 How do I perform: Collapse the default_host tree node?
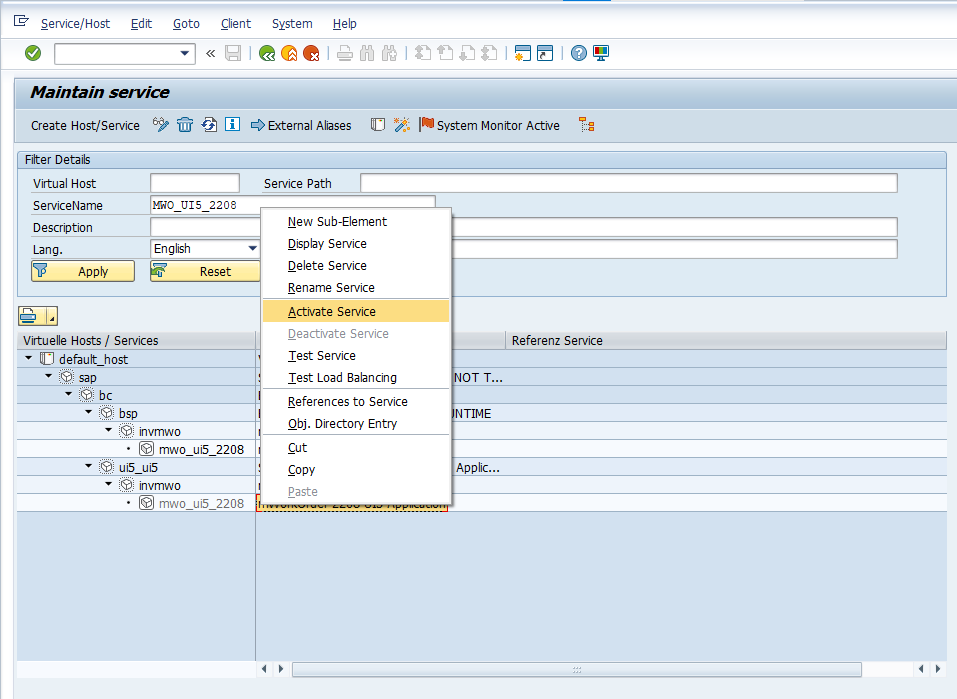(x=28, y=359)
